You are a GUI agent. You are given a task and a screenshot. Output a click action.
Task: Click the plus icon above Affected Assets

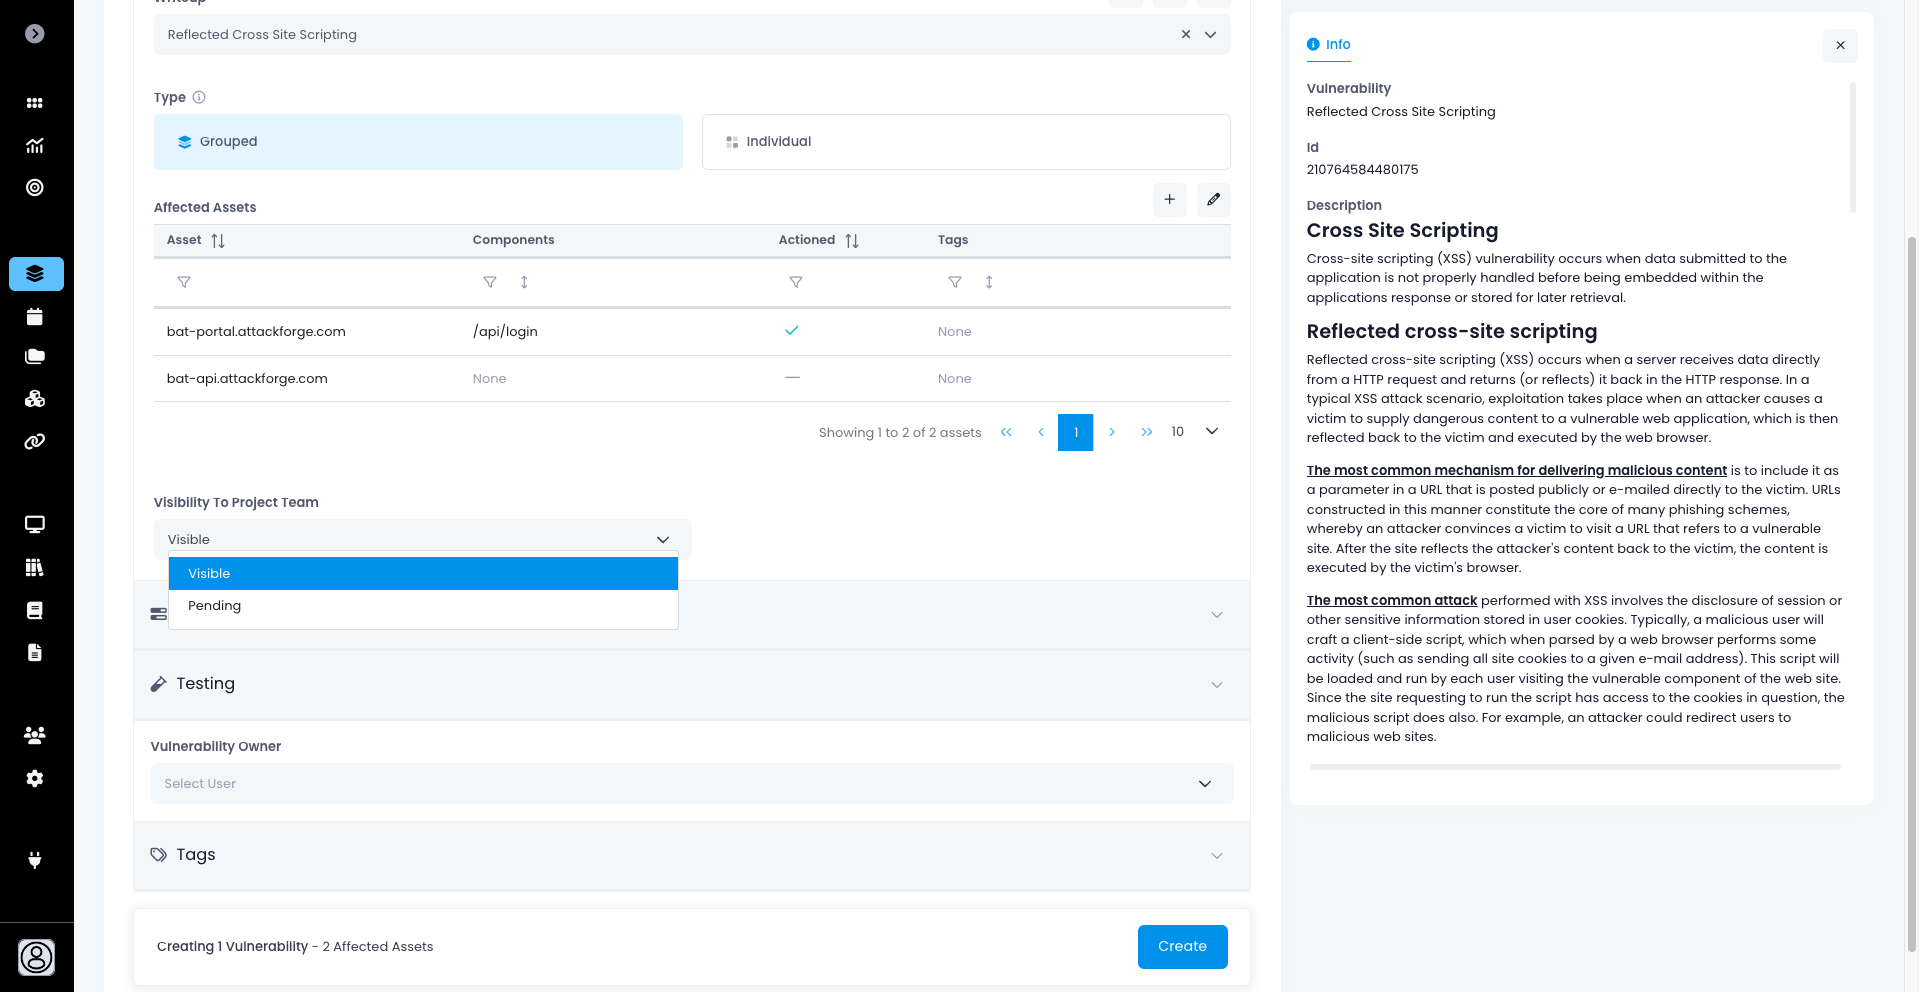coord(1169,200)
